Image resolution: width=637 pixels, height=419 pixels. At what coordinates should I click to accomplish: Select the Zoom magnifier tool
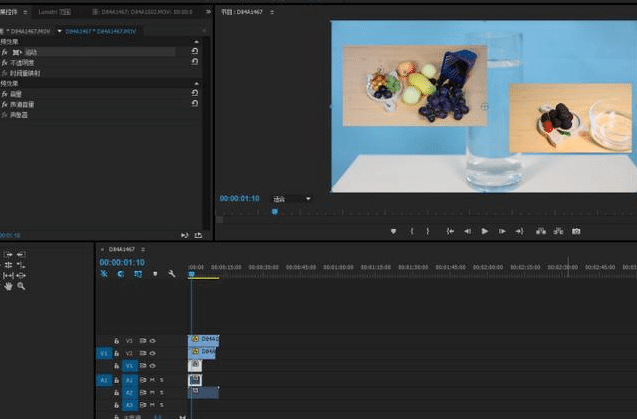pyautogui.click(x=21, y=286)
